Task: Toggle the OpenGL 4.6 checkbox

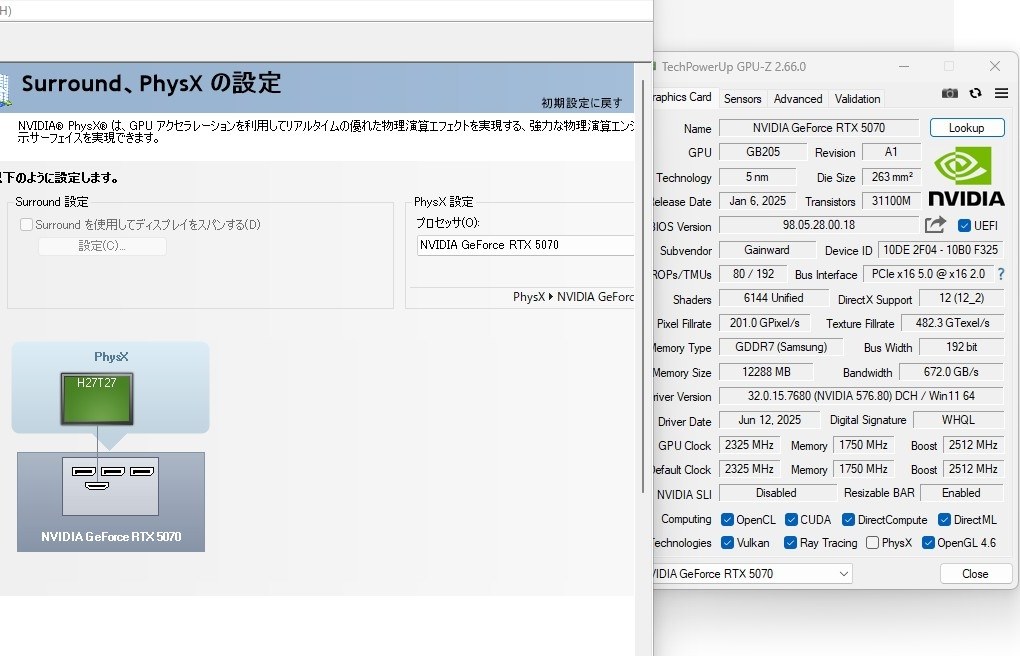Action: click(x=928, y=543)
